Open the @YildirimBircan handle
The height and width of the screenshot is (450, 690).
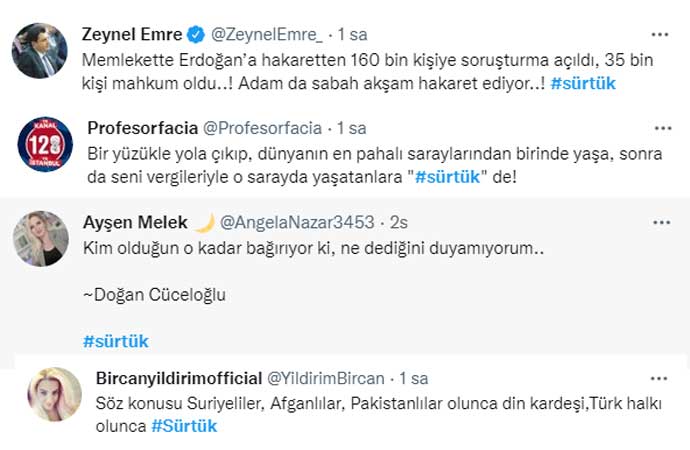(325, 379)
